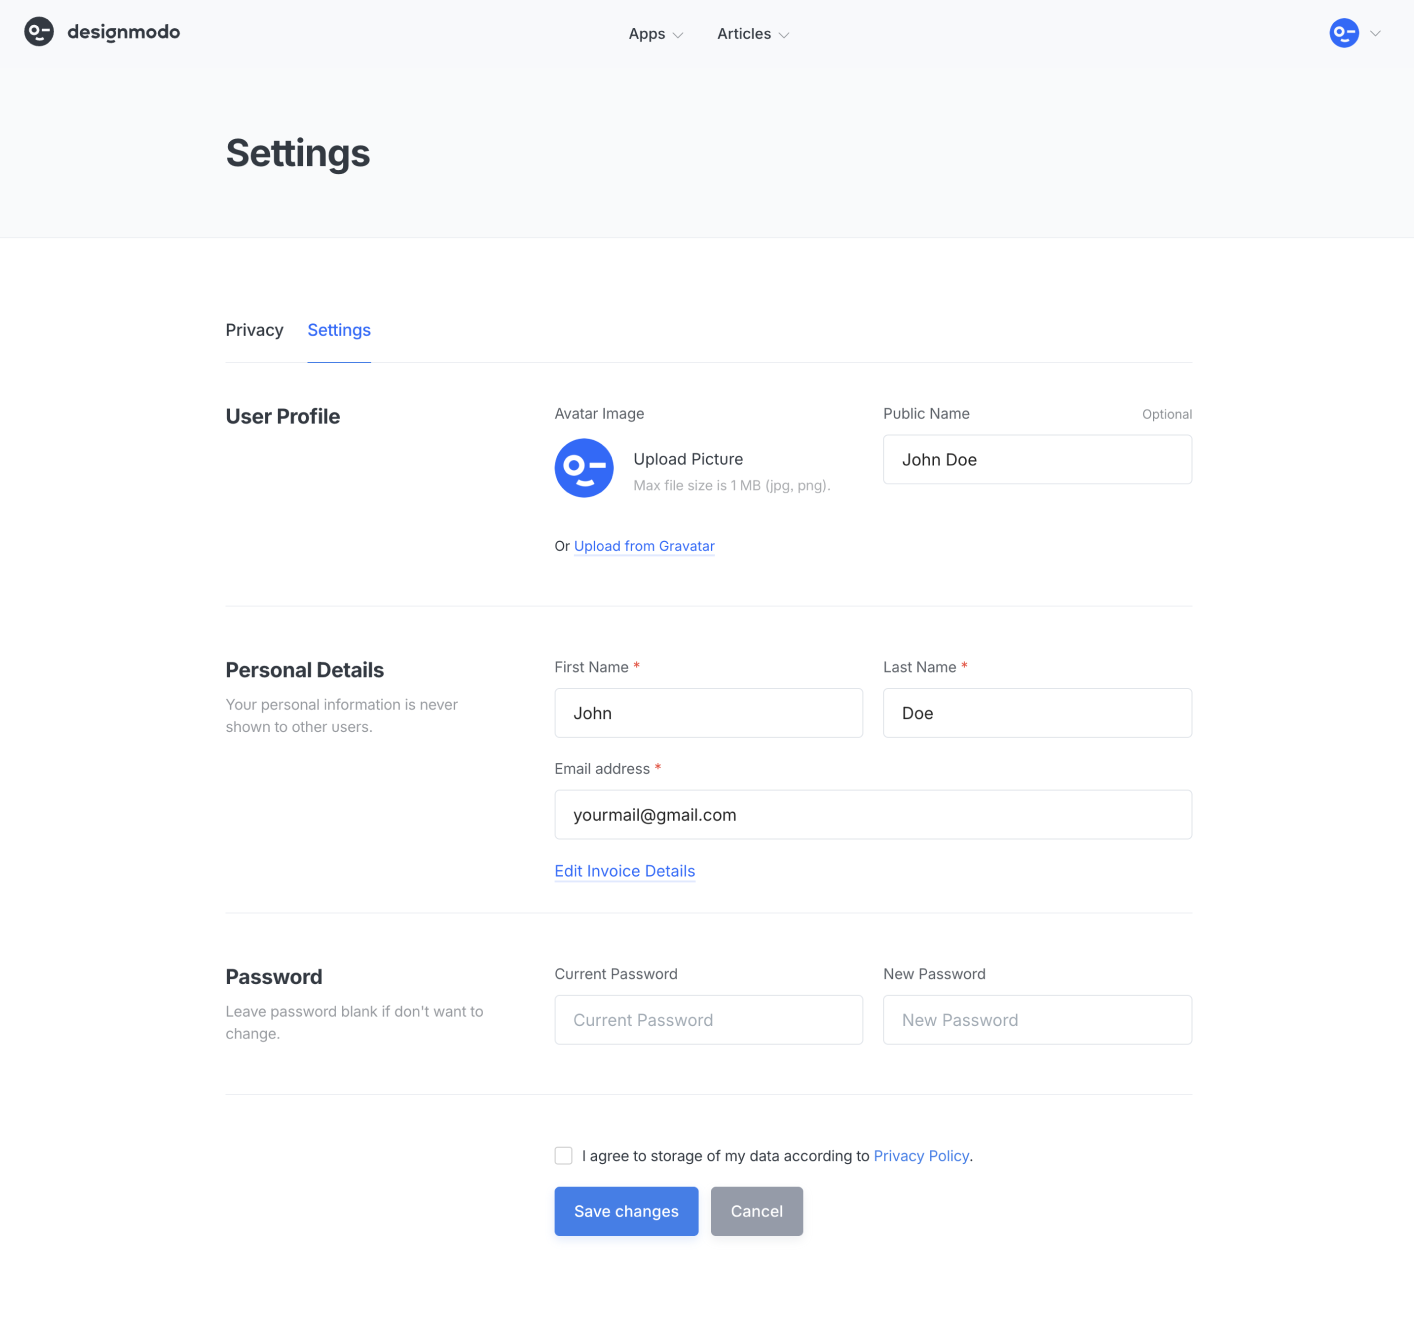Click the Save changes button
This screenshot has height=1340, width=1414.
[x=627, y=1211]
